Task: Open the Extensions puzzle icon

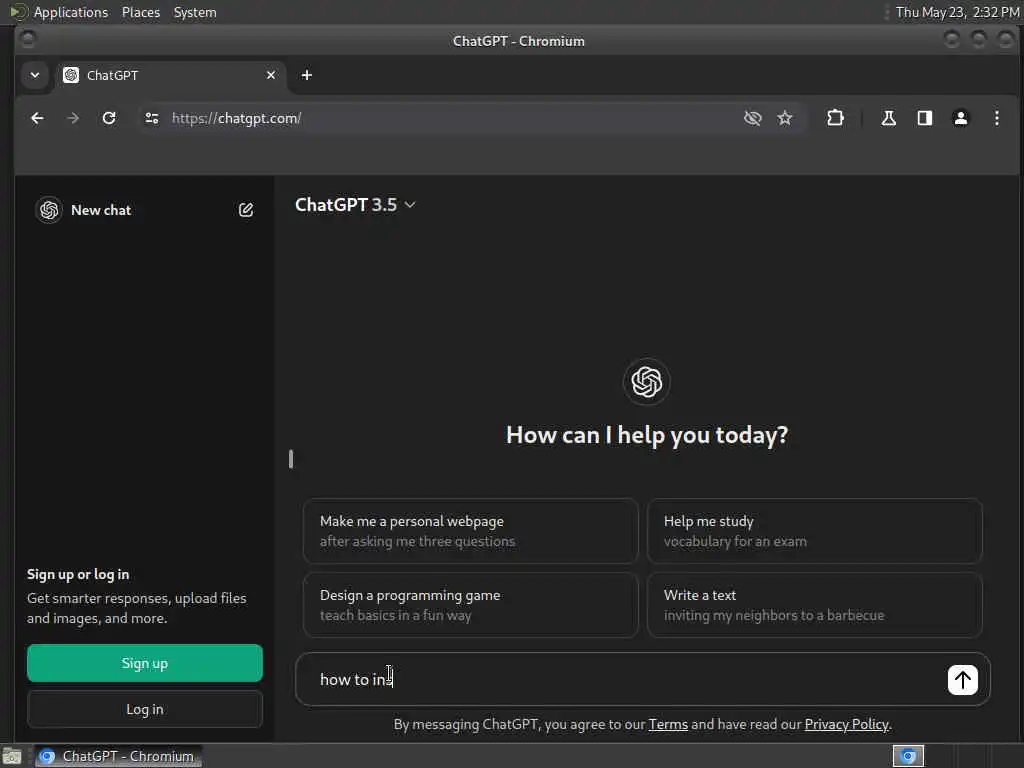Action: click(835, 118)
